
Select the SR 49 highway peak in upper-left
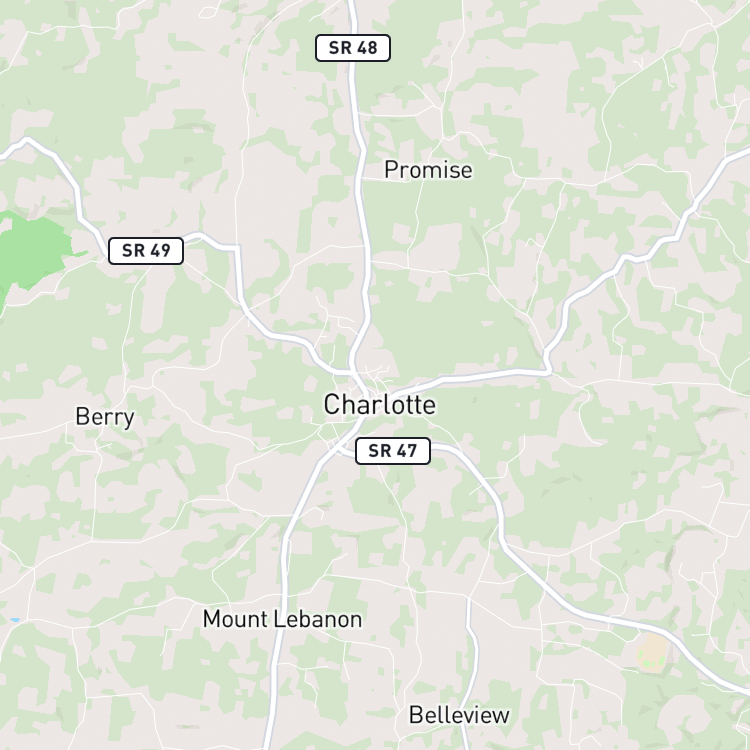click(x=27, y=140)
